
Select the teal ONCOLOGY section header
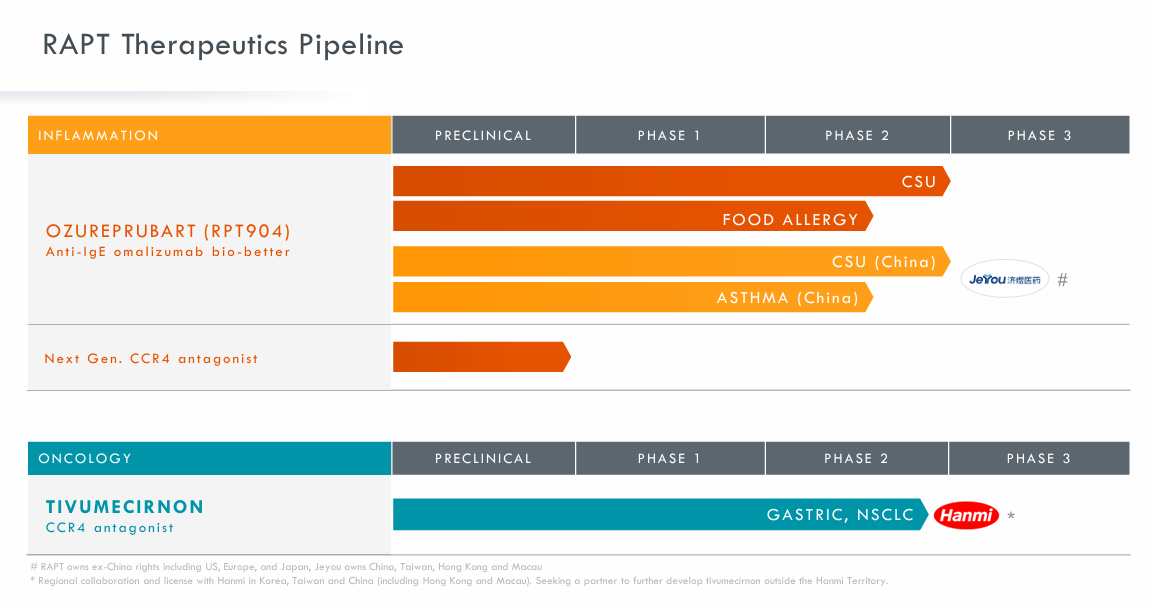(209, 458)
